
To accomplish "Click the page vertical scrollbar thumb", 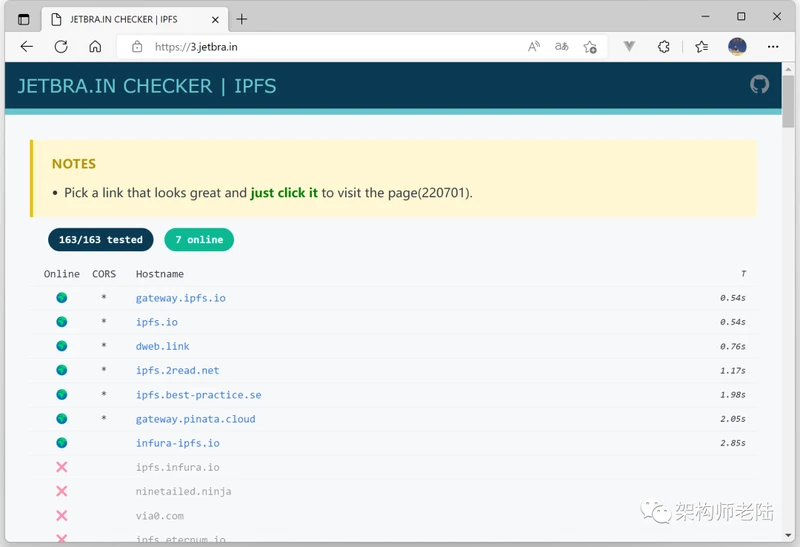I will 788,101.
